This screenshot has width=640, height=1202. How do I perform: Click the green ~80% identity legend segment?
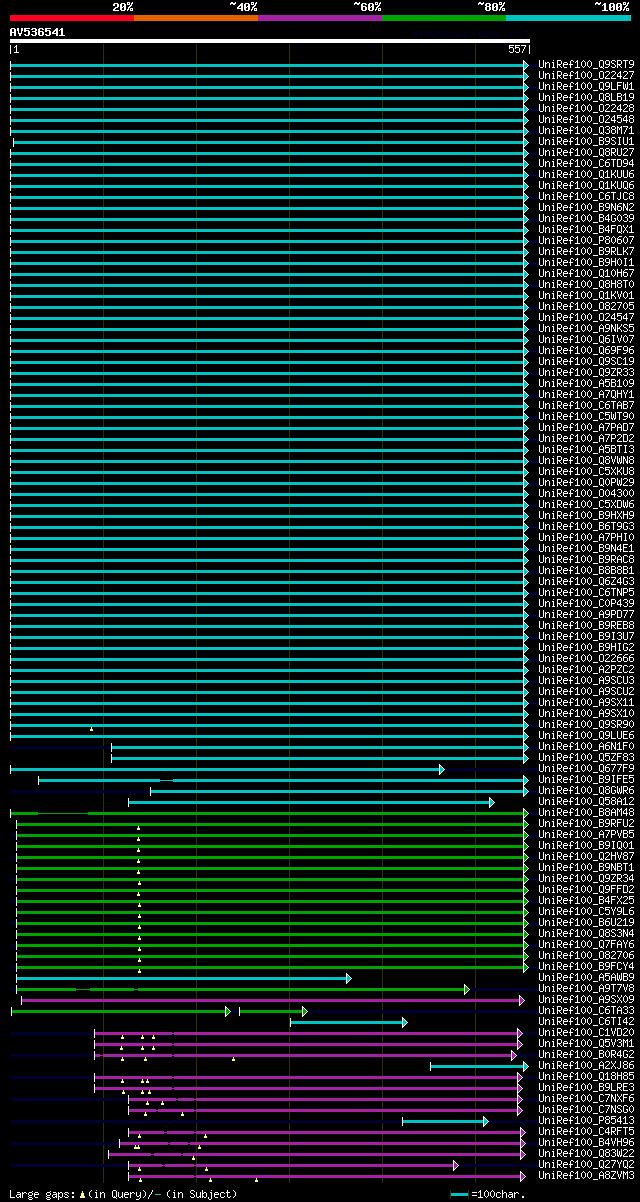point(444,18)
